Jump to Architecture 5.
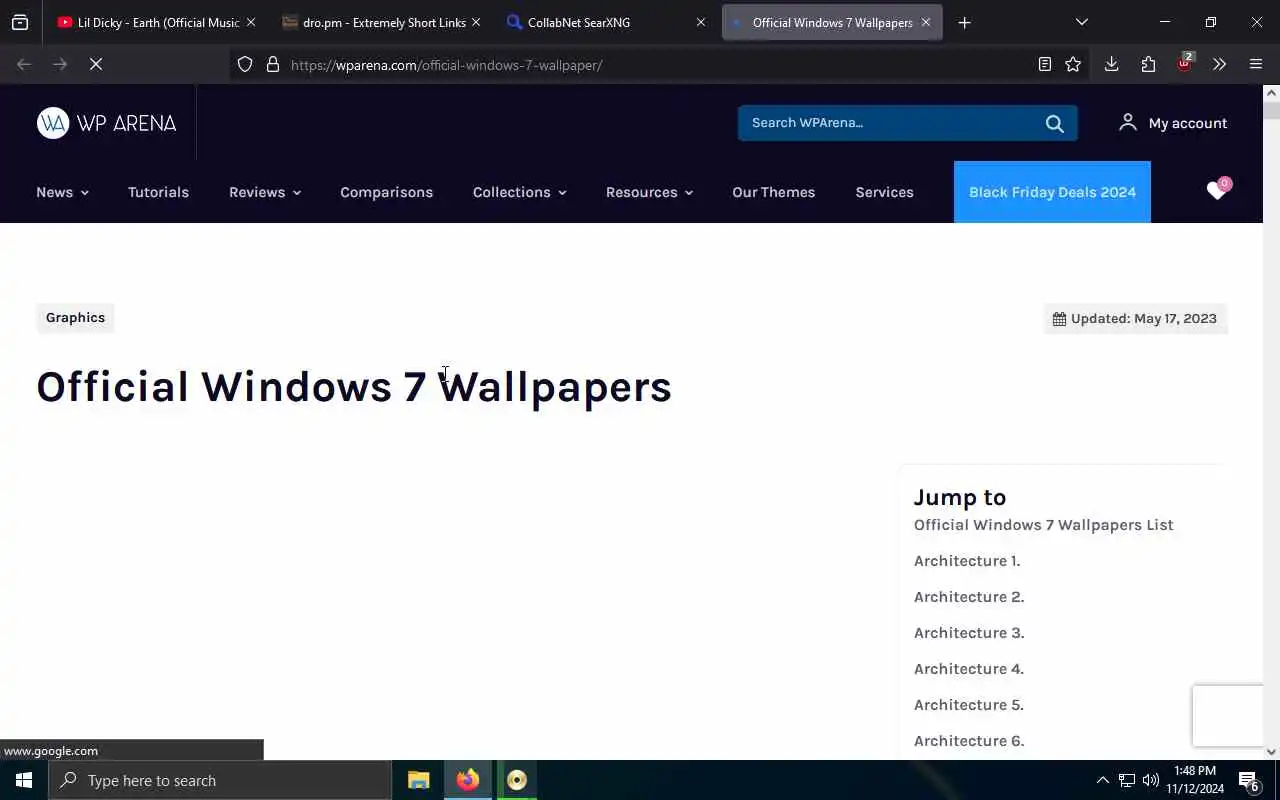The image size is (1280, 800). click(x=969, y=705)
